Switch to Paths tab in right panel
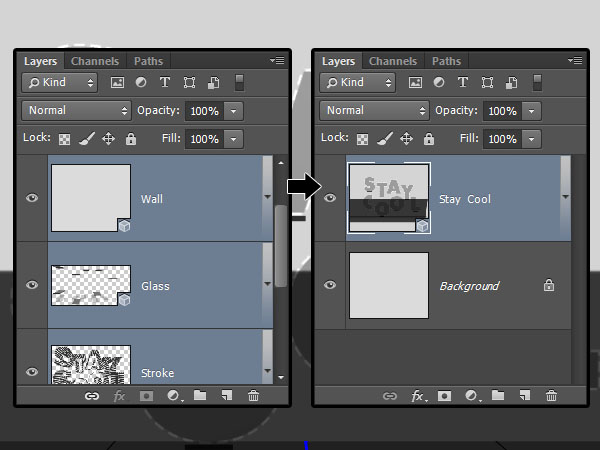Image resolution: width=600 pixels, height=450 pixels. click(447, 61)
